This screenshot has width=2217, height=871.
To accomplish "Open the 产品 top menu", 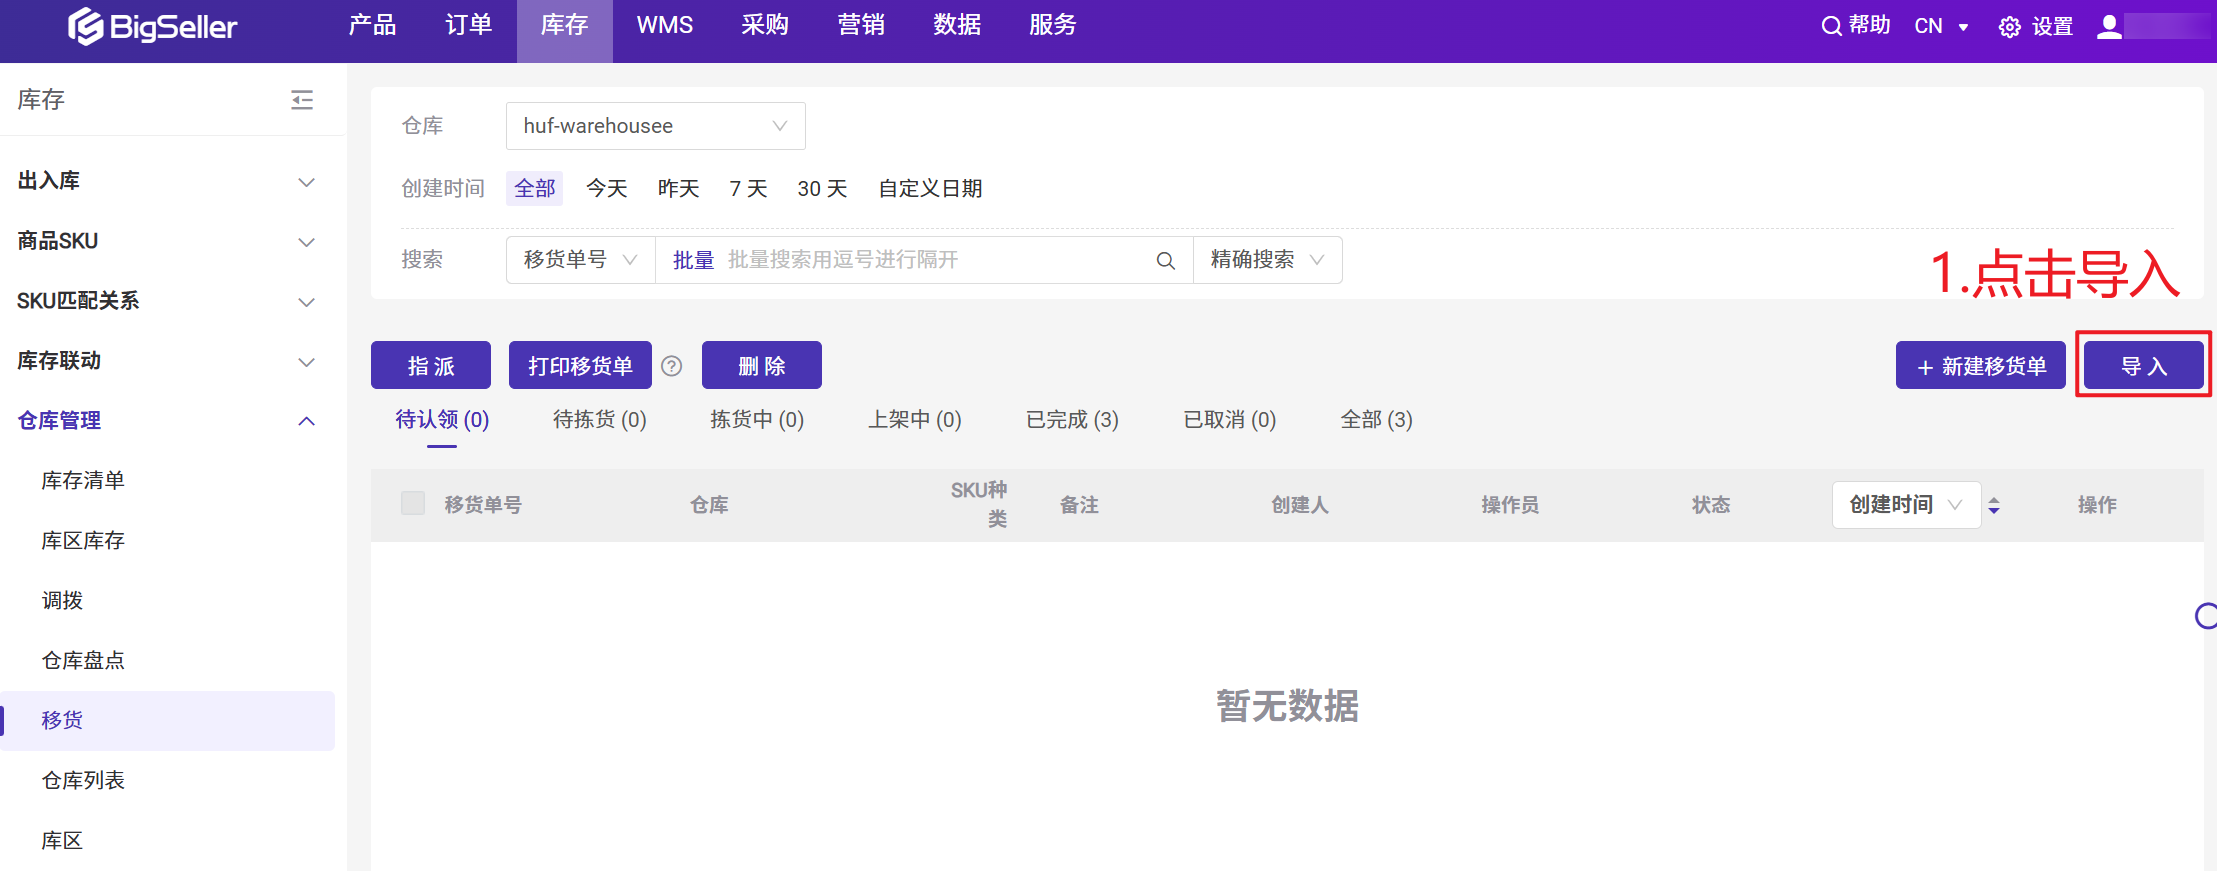I will tap(372, 25).
